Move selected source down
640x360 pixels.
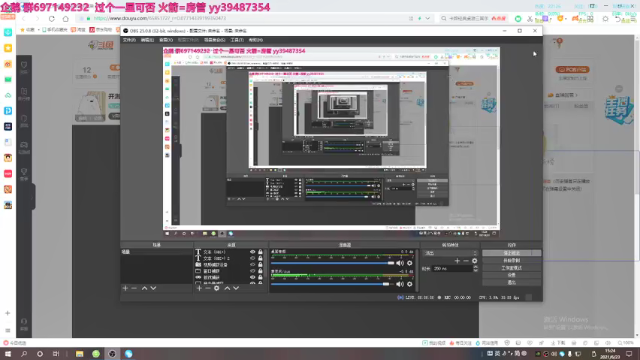(x=236, y=288)
